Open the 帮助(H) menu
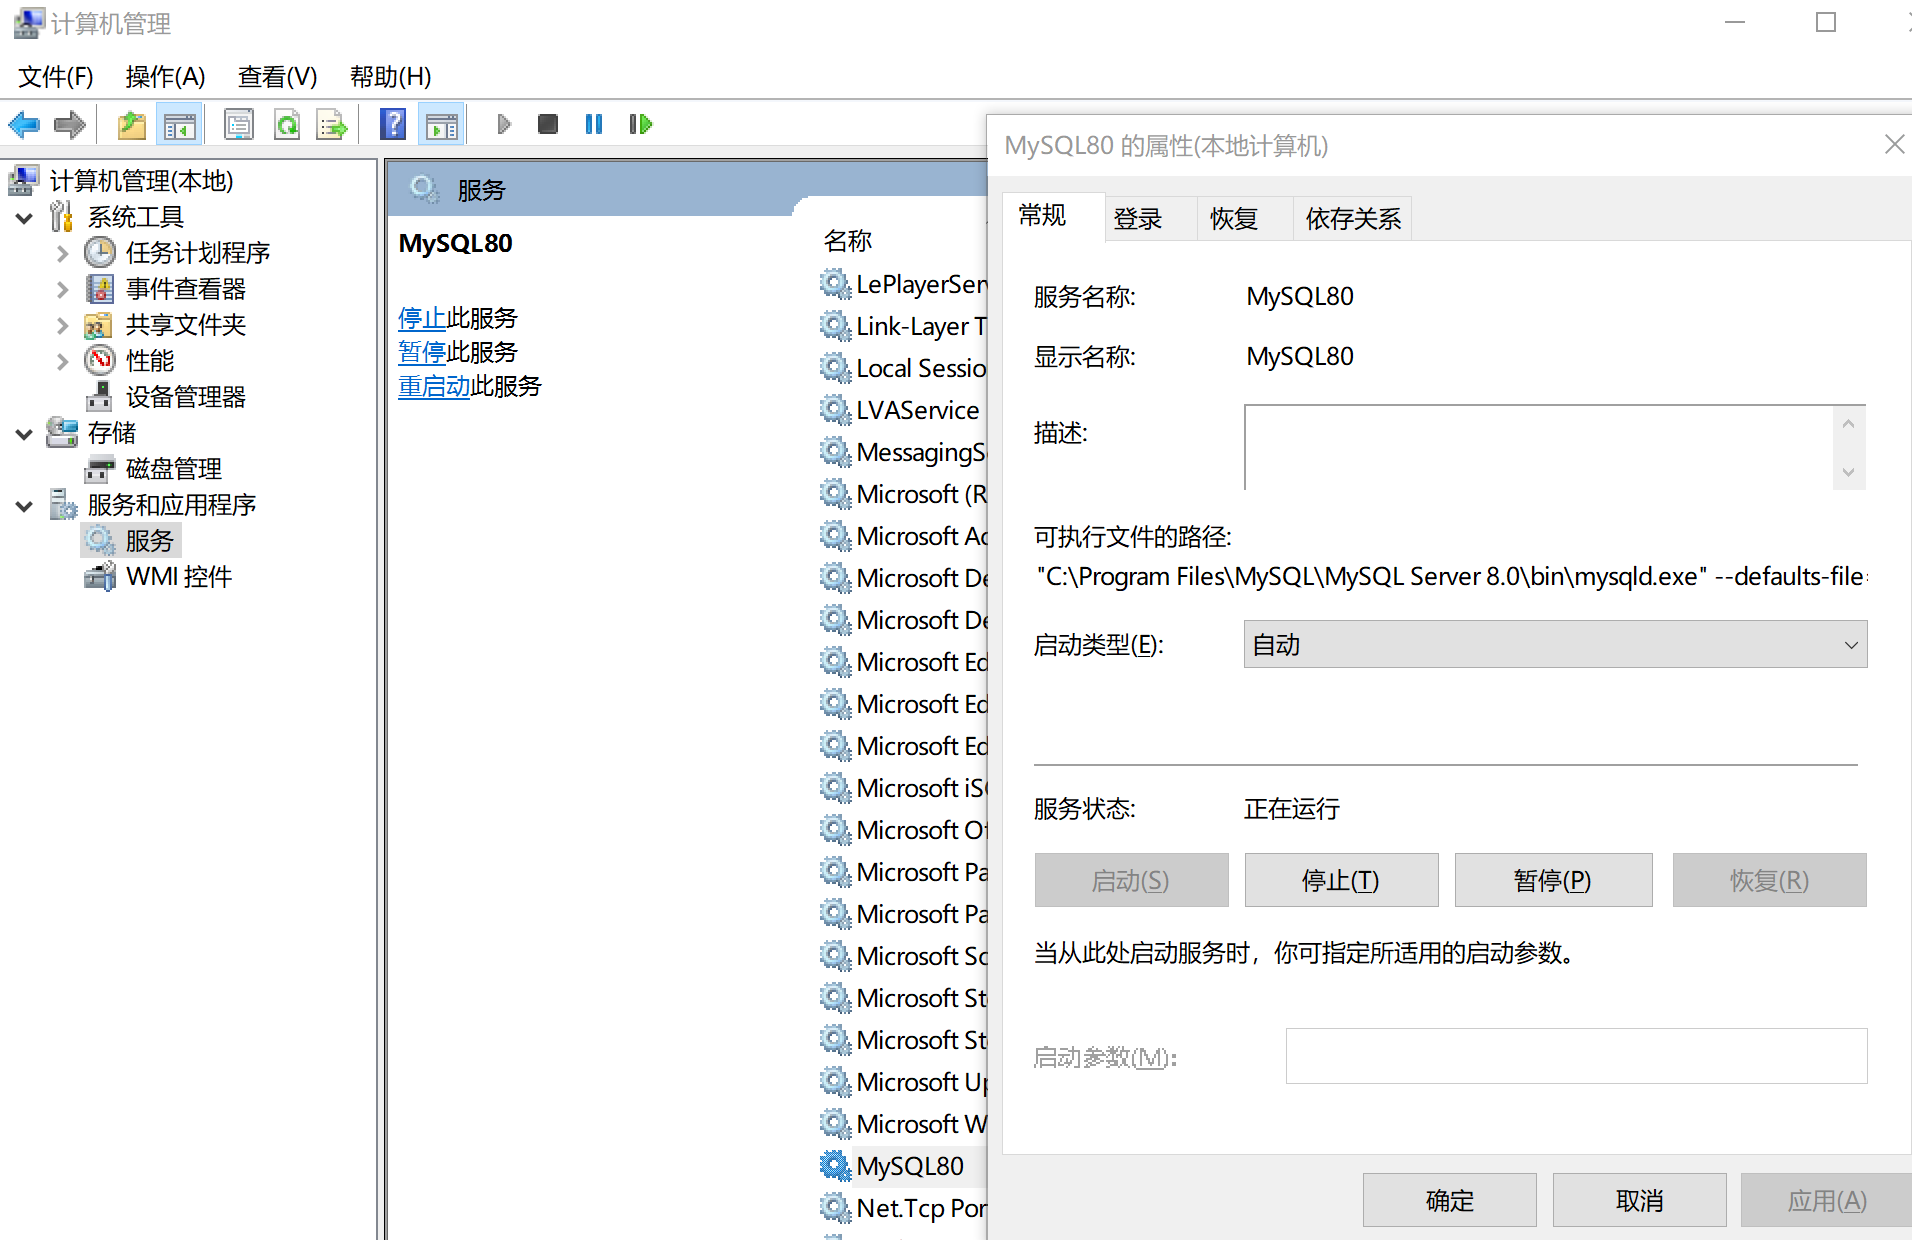Screen dimensions: 1912x1240 point(390,77)
